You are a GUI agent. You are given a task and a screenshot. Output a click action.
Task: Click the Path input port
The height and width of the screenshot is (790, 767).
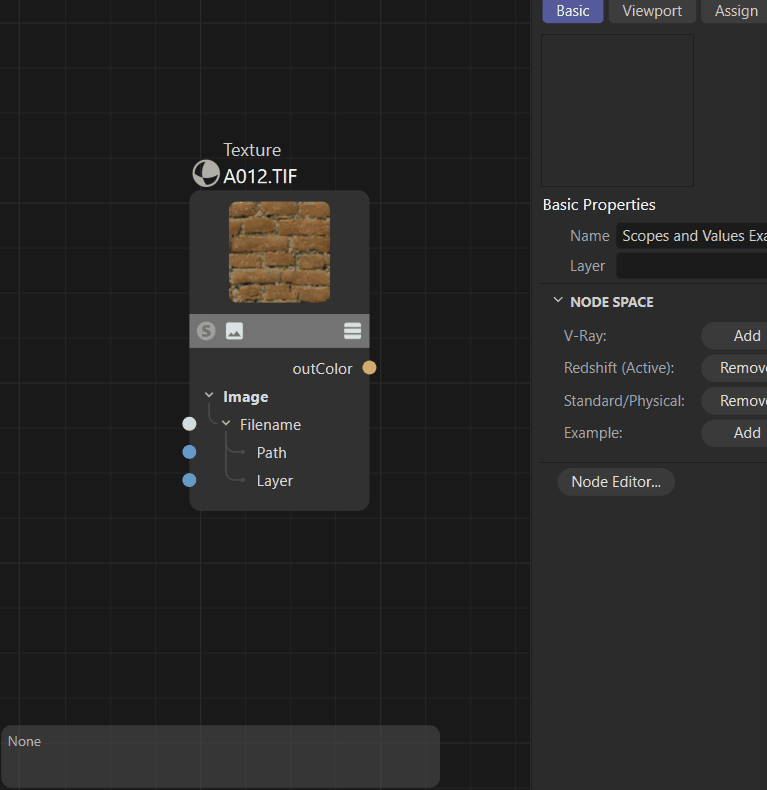point(189,452)
